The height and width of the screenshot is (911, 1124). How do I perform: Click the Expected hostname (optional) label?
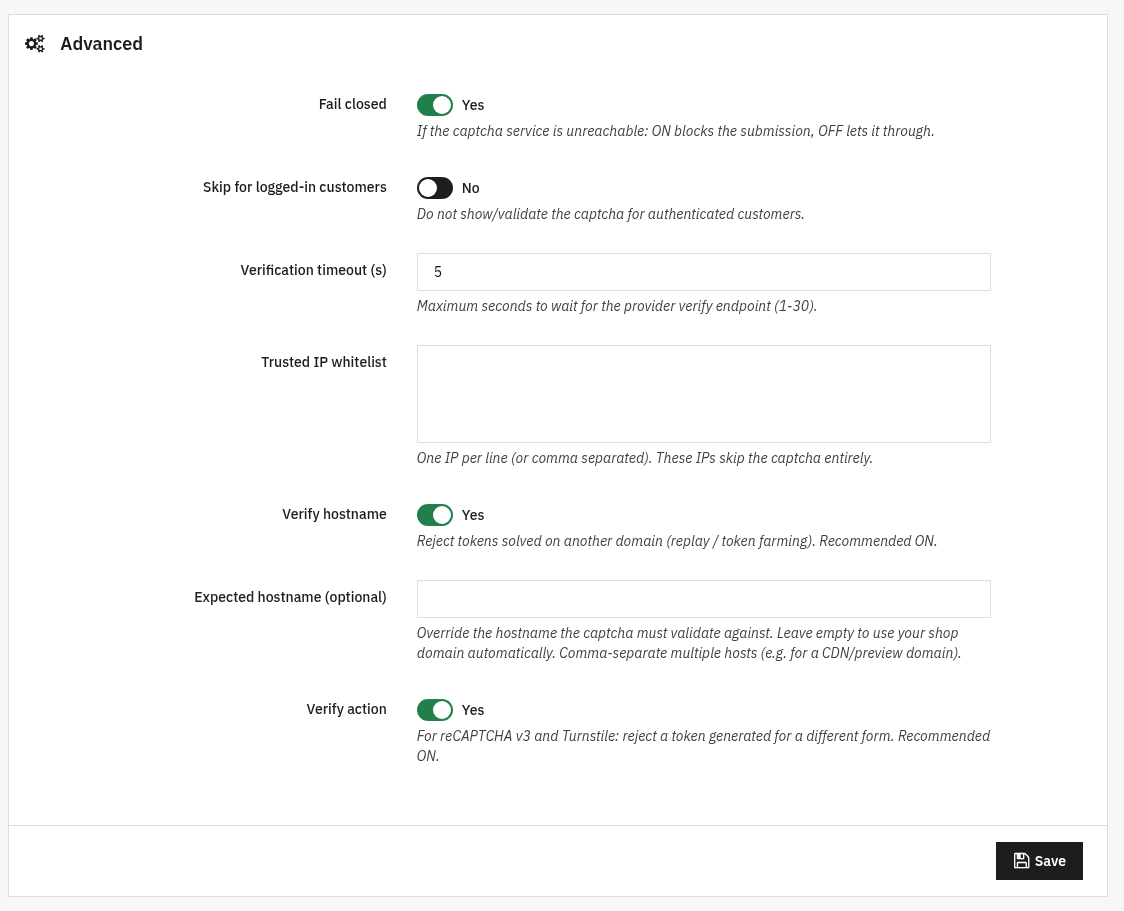click(290, 597)
